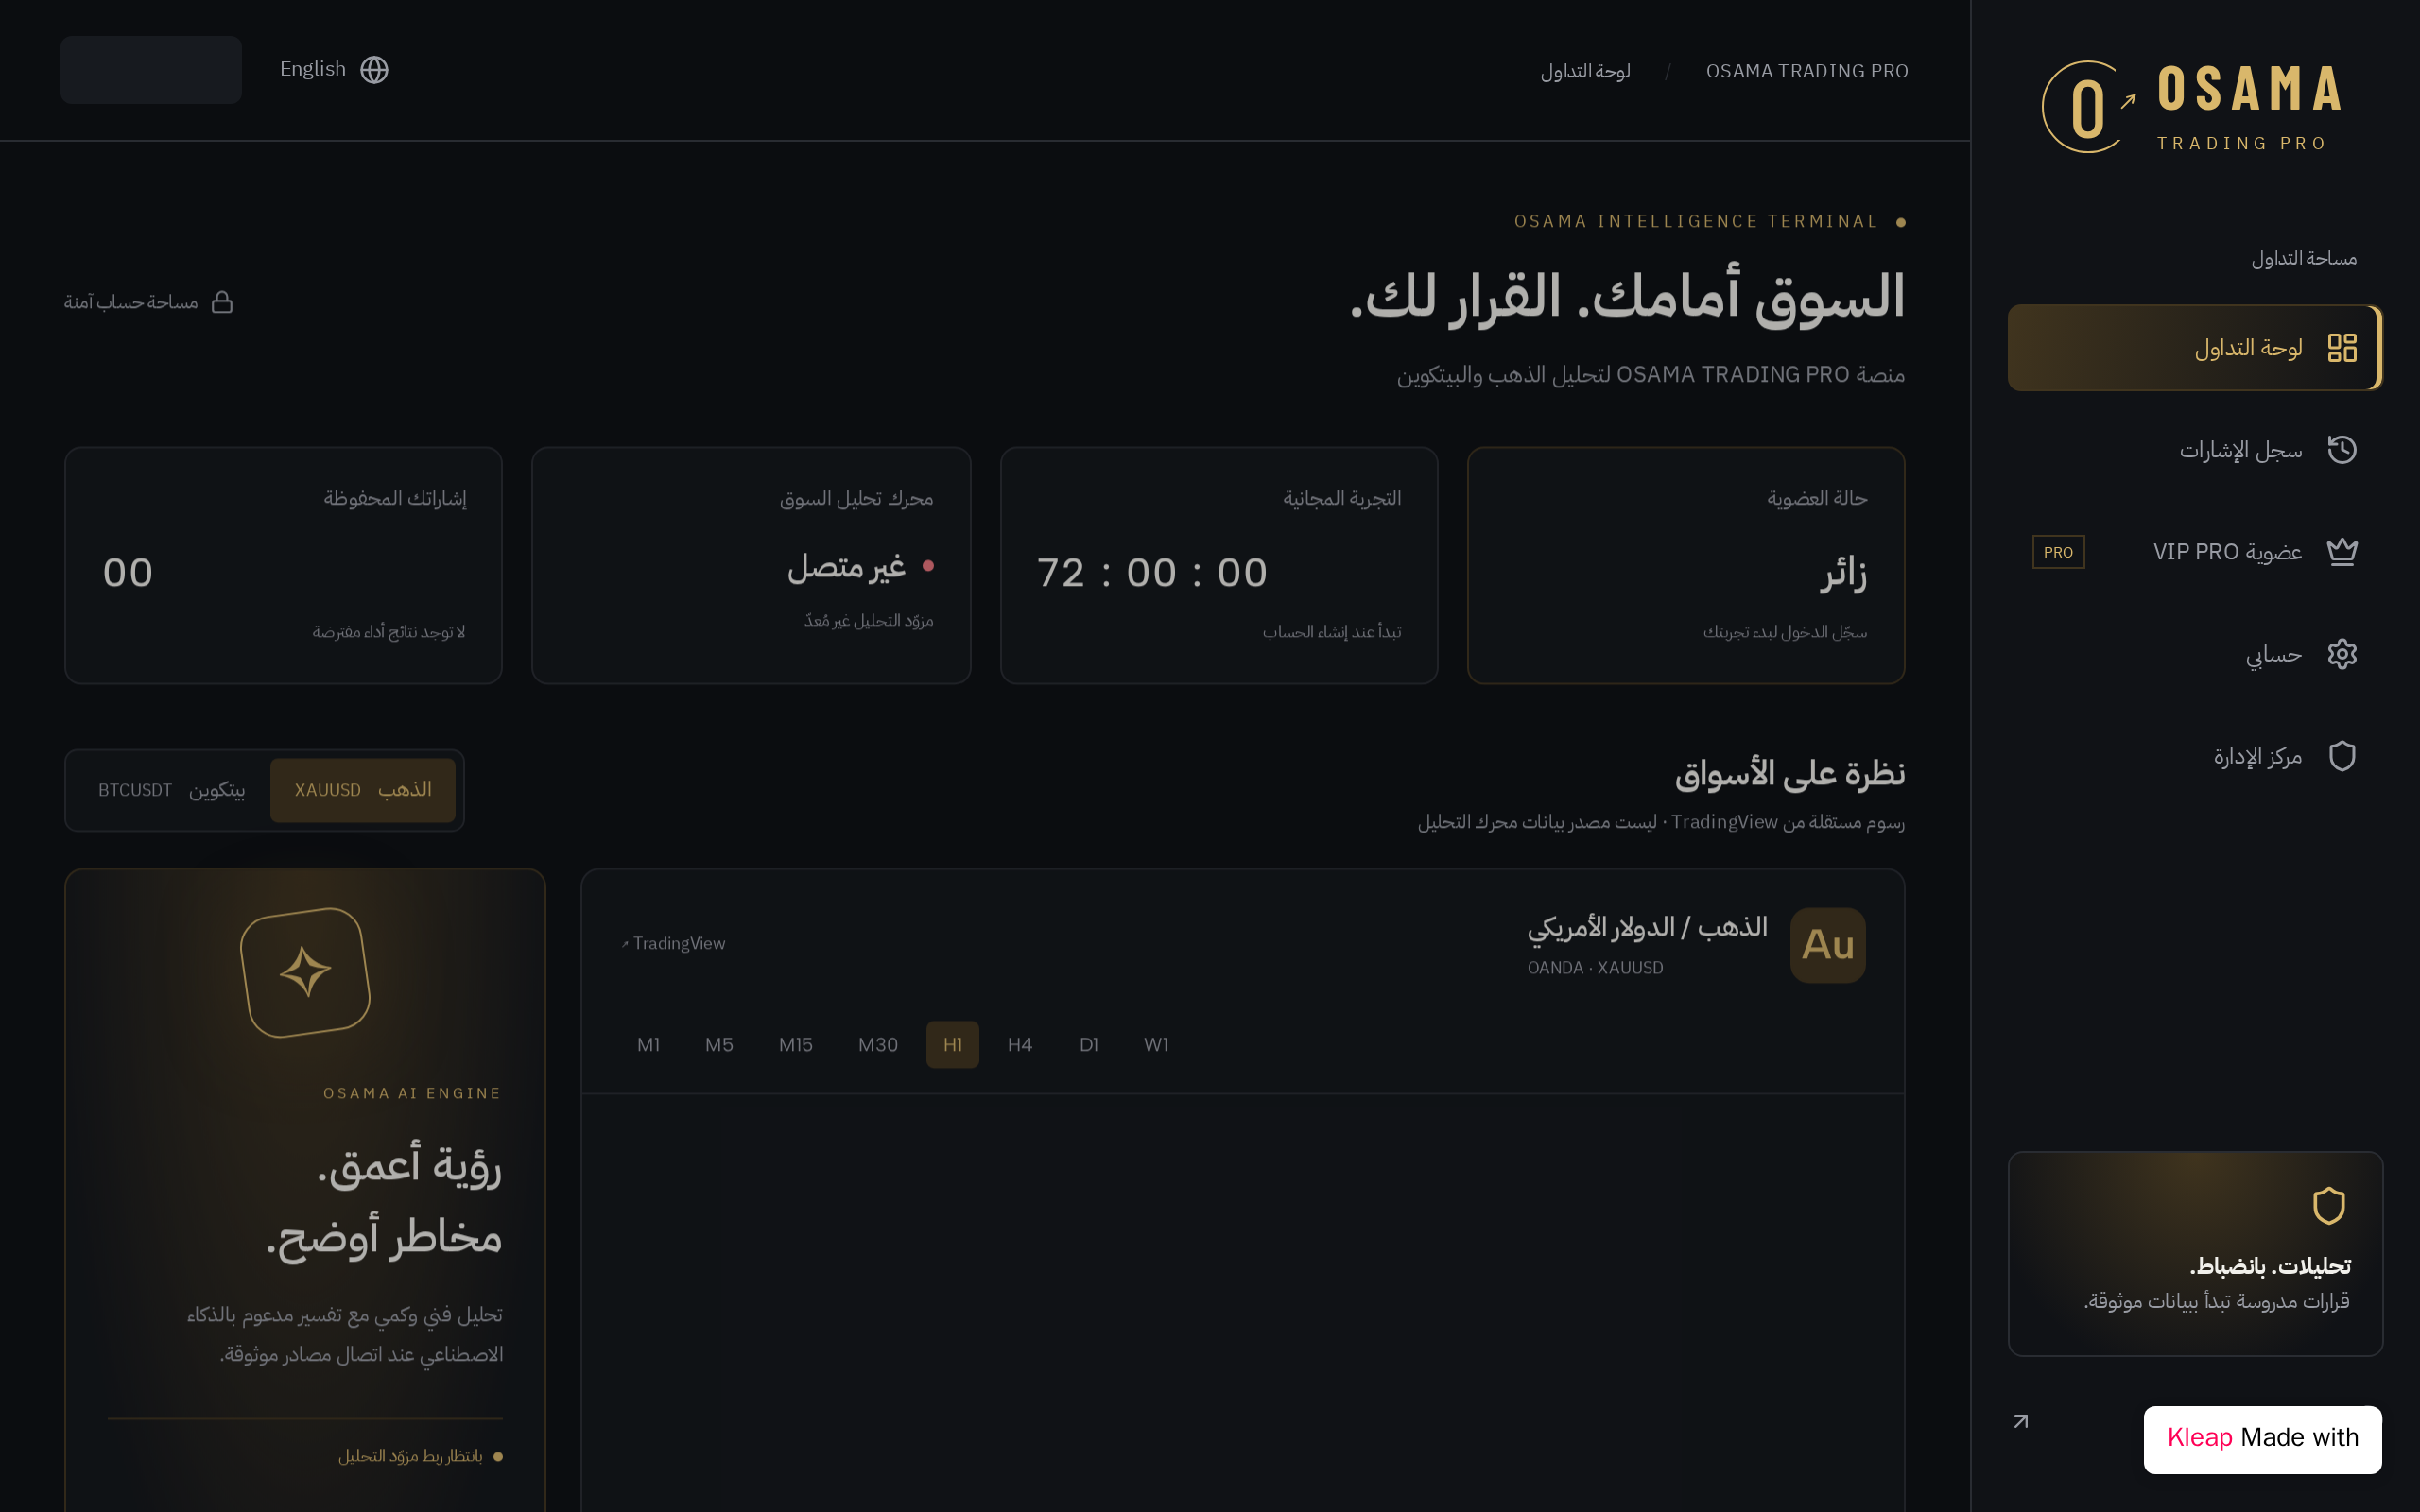
Task: Click the Au gold symbol badge
Action: tap(1827, 945)
